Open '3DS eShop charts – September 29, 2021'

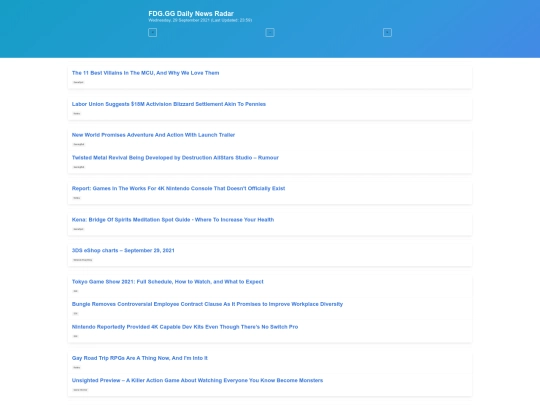pos(123,250)
